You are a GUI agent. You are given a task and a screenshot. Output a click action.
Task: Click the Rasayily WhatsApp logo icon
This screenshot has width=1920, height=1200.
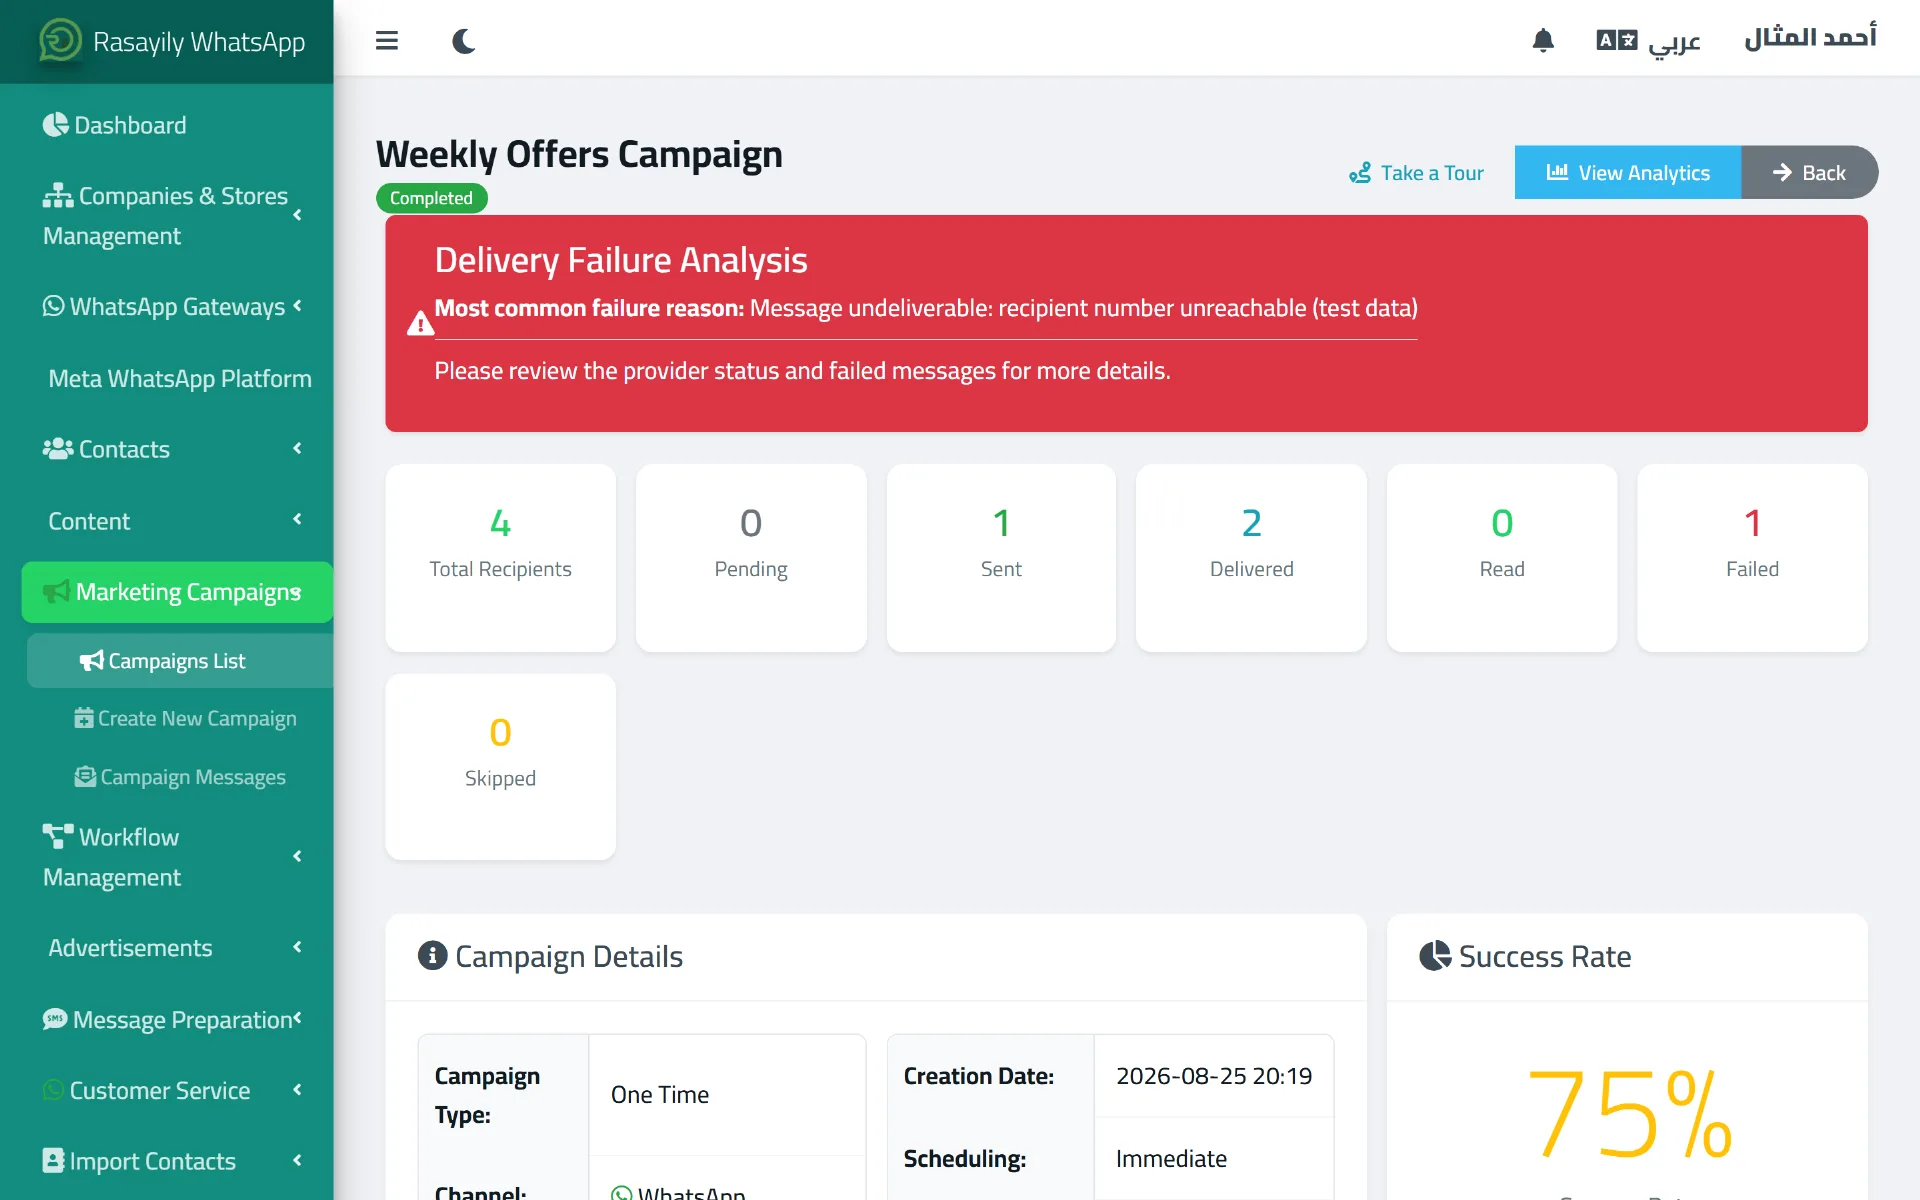(x=60, y=41)
